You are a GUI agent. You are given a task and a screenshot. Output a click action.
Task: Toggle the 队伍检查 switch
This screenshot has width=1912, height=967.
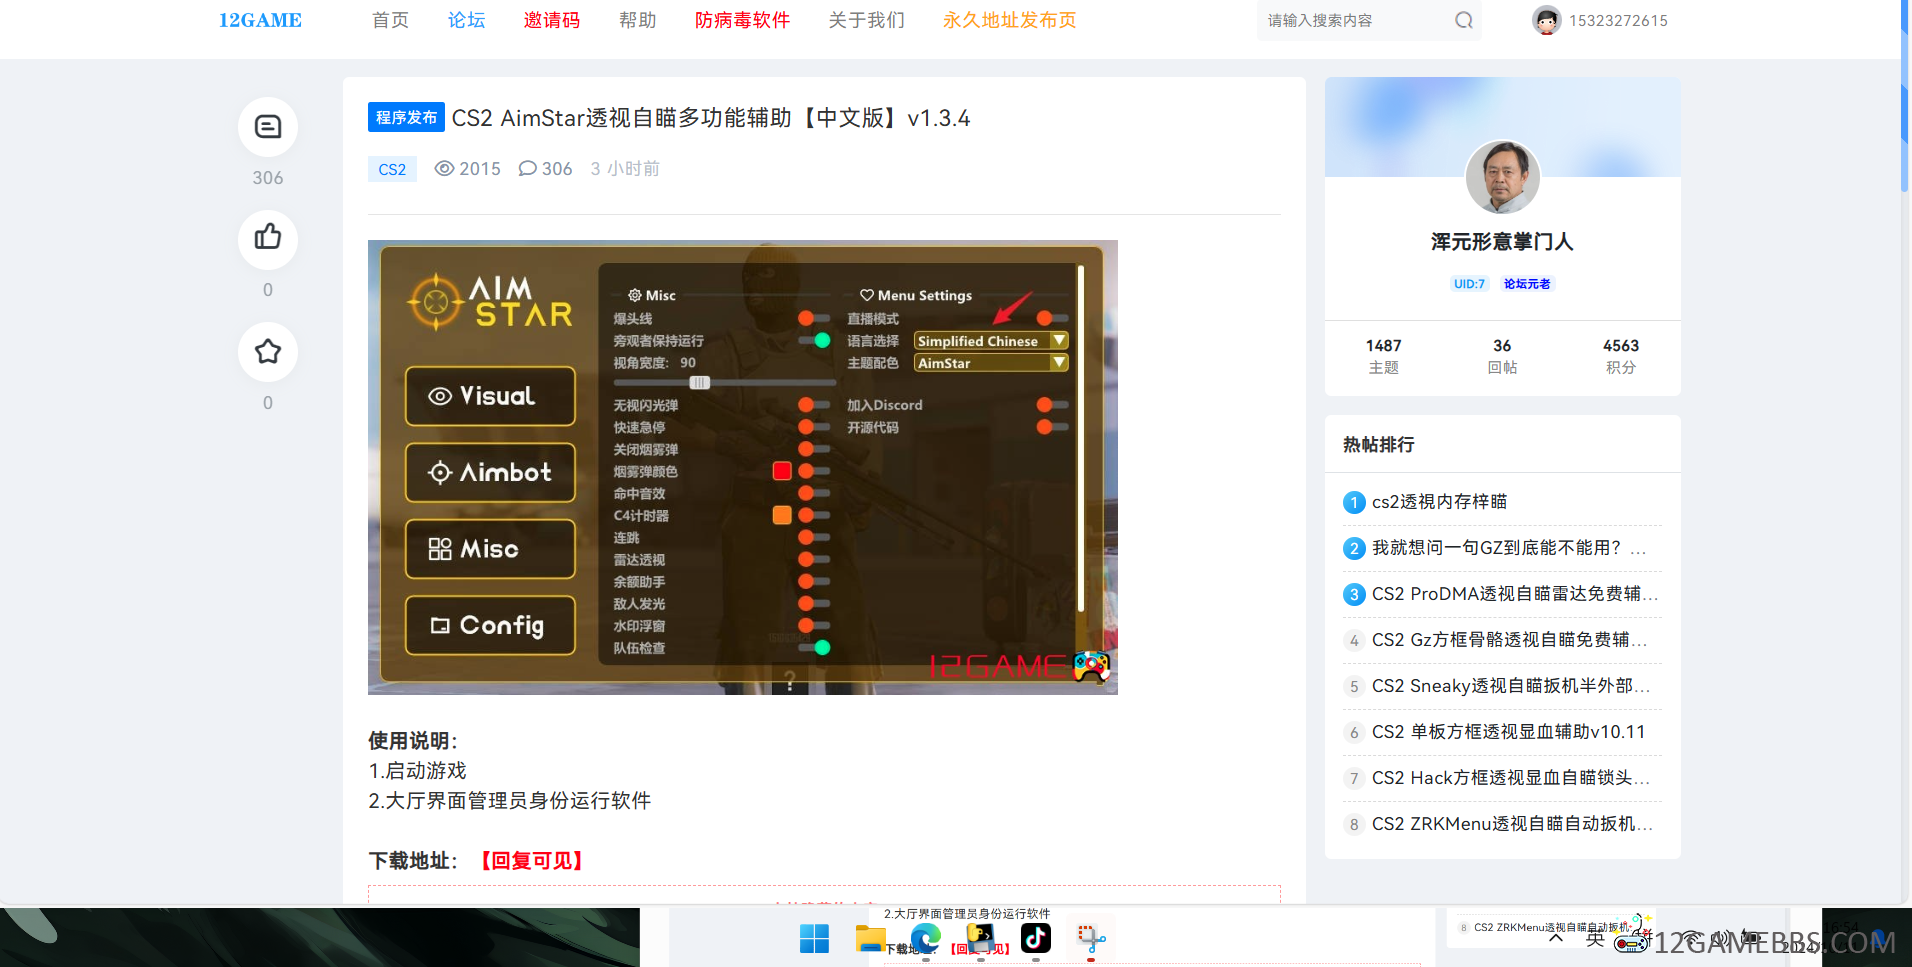click(815, 647)
